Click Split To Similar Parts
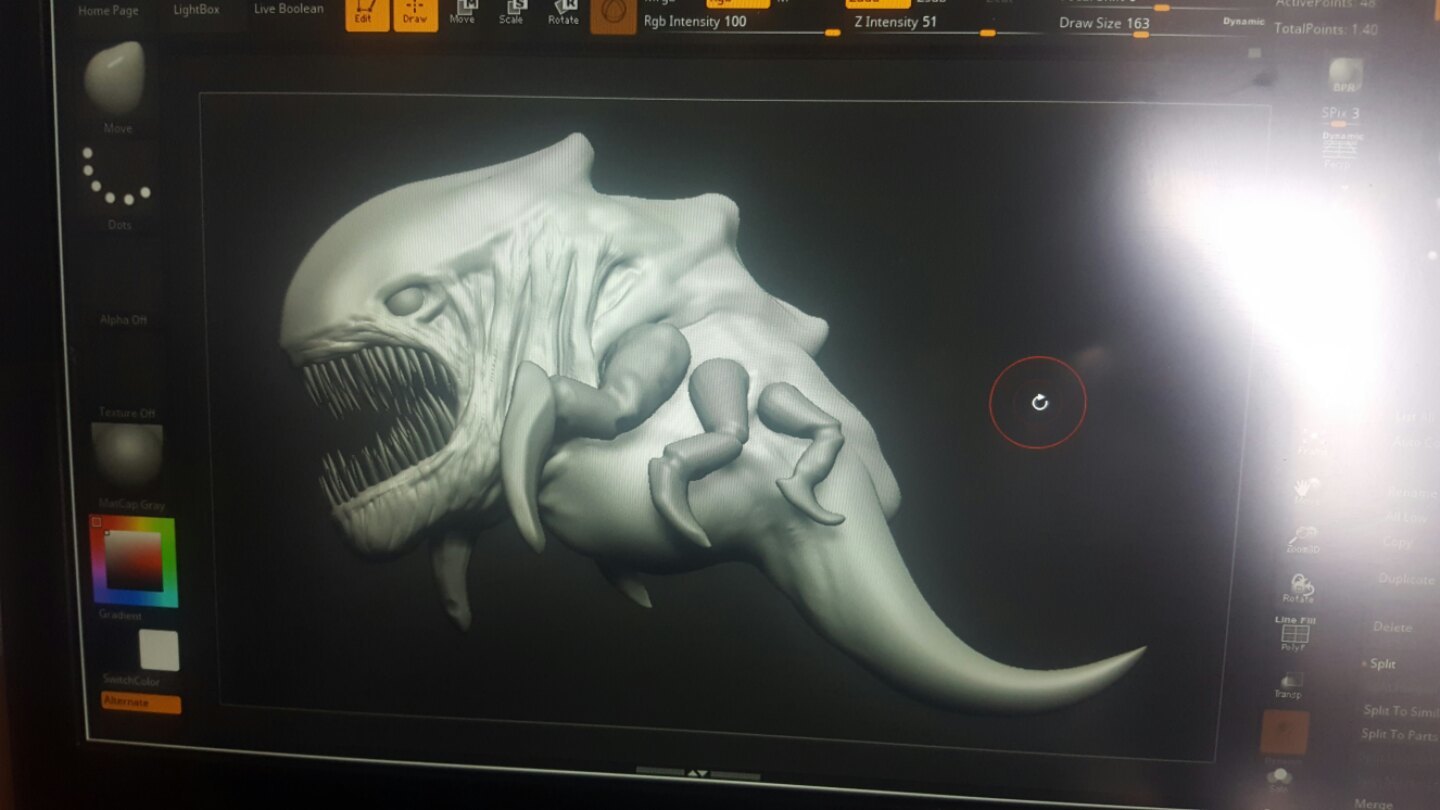Image resolution: width=1440 pixels, height=810 pixels. coord(1400,710)
